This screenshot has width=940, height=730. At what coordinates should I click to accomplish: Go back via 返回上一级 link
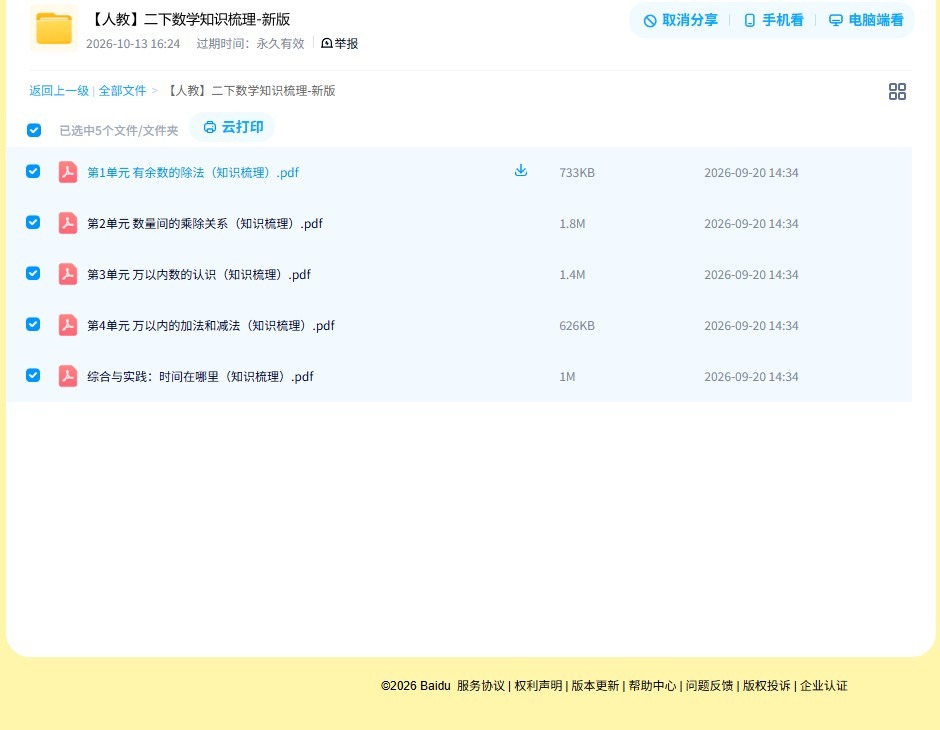click(x=59, y=91)
